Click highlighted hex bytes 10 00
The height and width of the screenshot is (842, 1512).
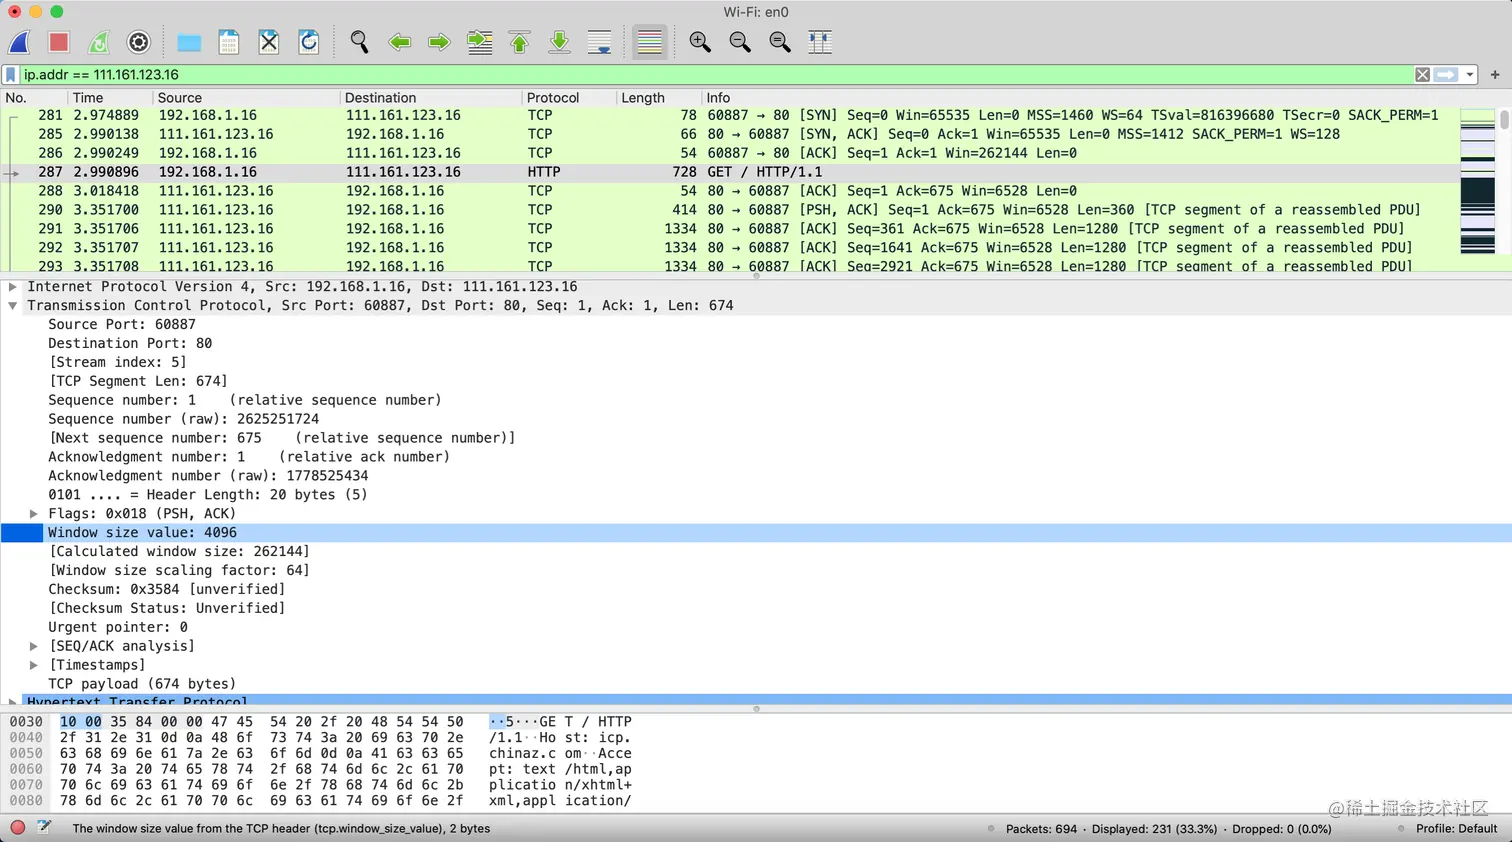[80, 722]
